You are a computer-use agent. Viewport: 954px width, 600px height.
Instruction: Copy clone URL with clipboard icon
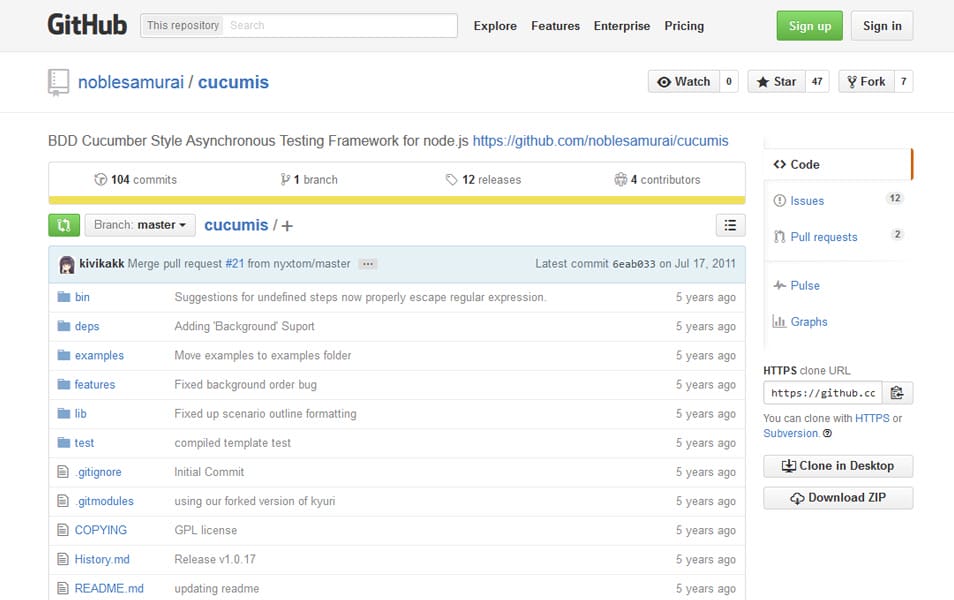pos(897,393)
